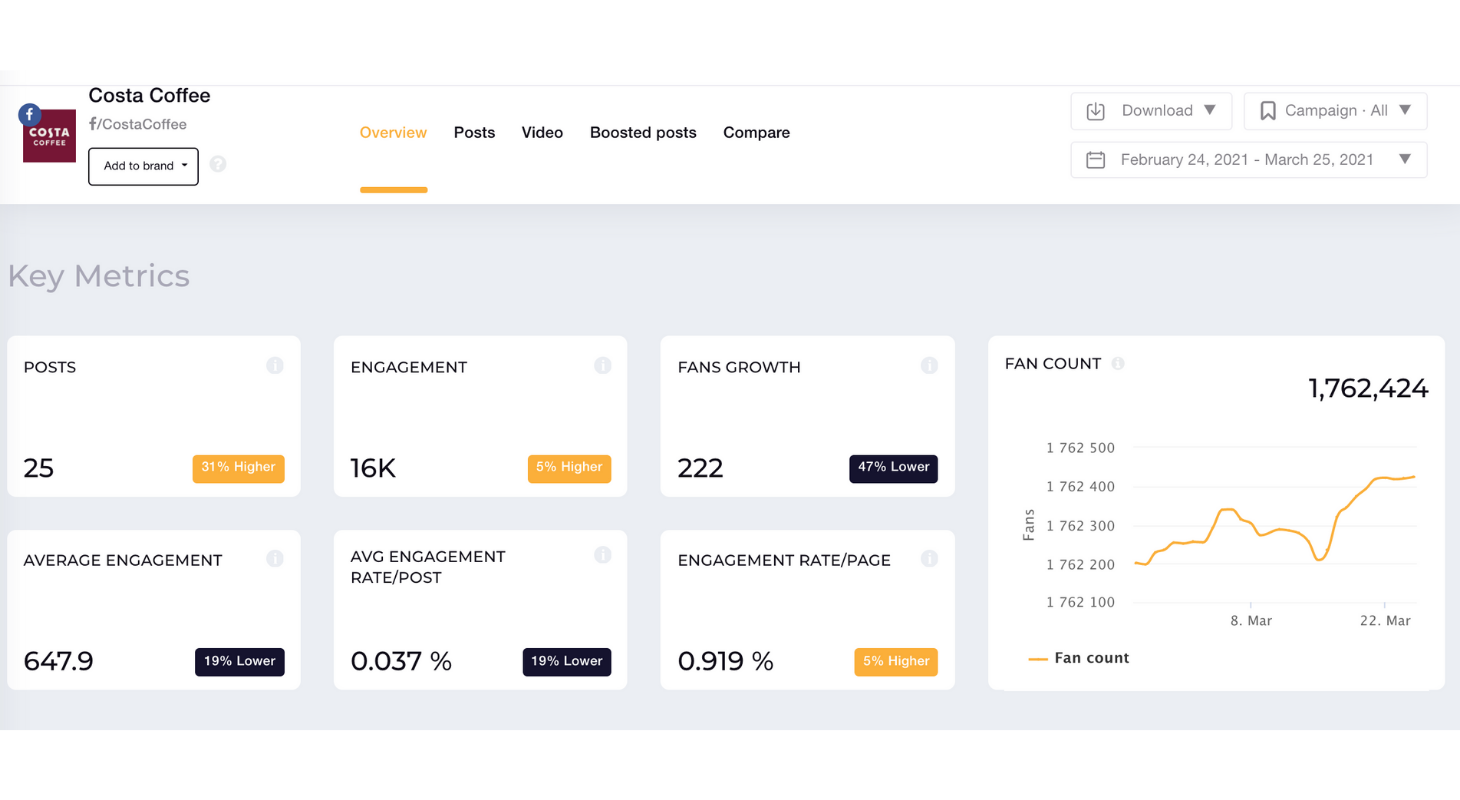The height and width of the screenshot is (800, 1460).
Task: Click the Costa Coffee logo thumbnail
Action: point(49,136)
